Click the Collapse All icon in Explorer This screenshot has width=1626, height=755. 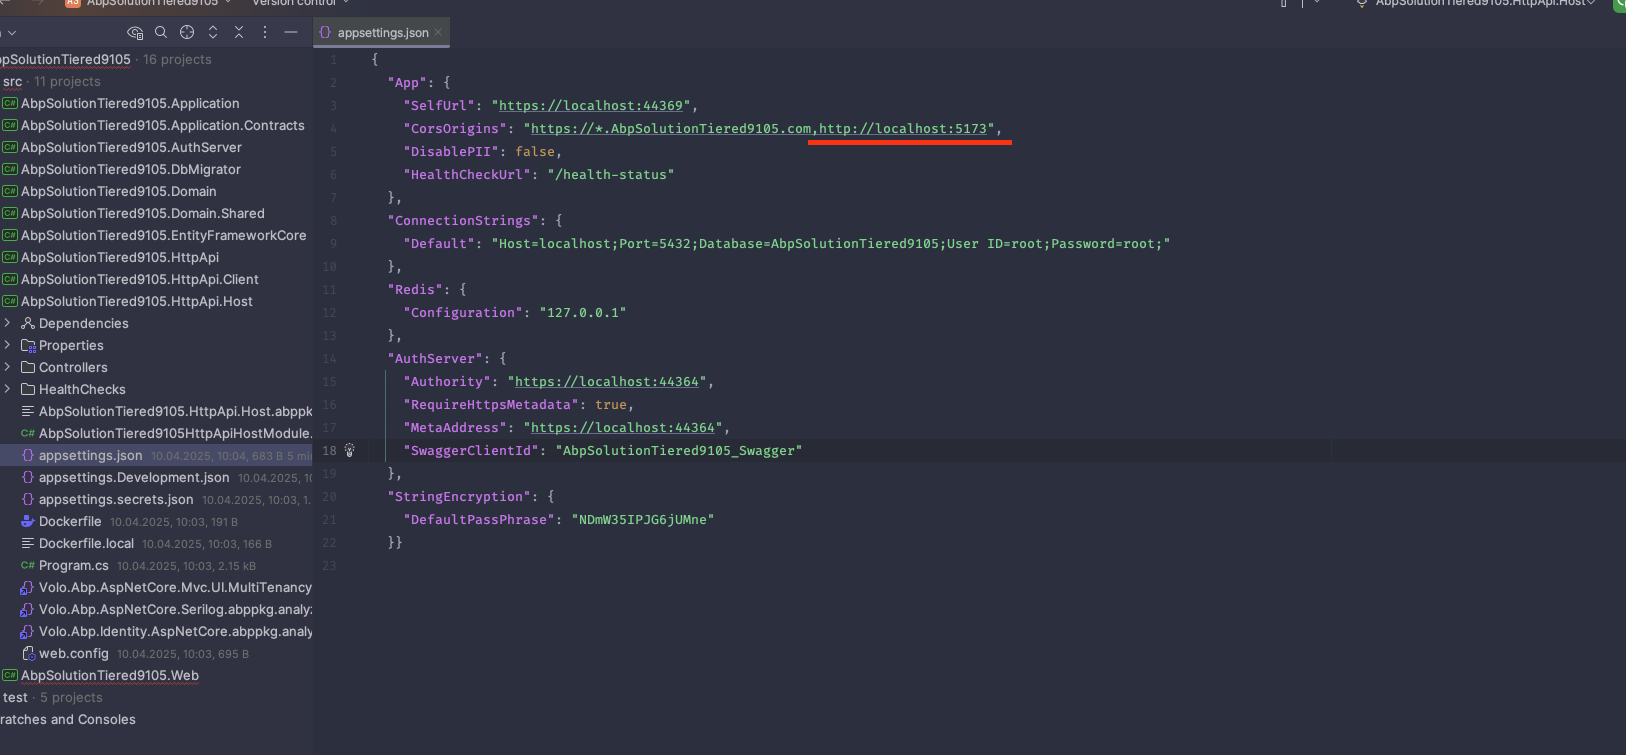click(239, 32)
